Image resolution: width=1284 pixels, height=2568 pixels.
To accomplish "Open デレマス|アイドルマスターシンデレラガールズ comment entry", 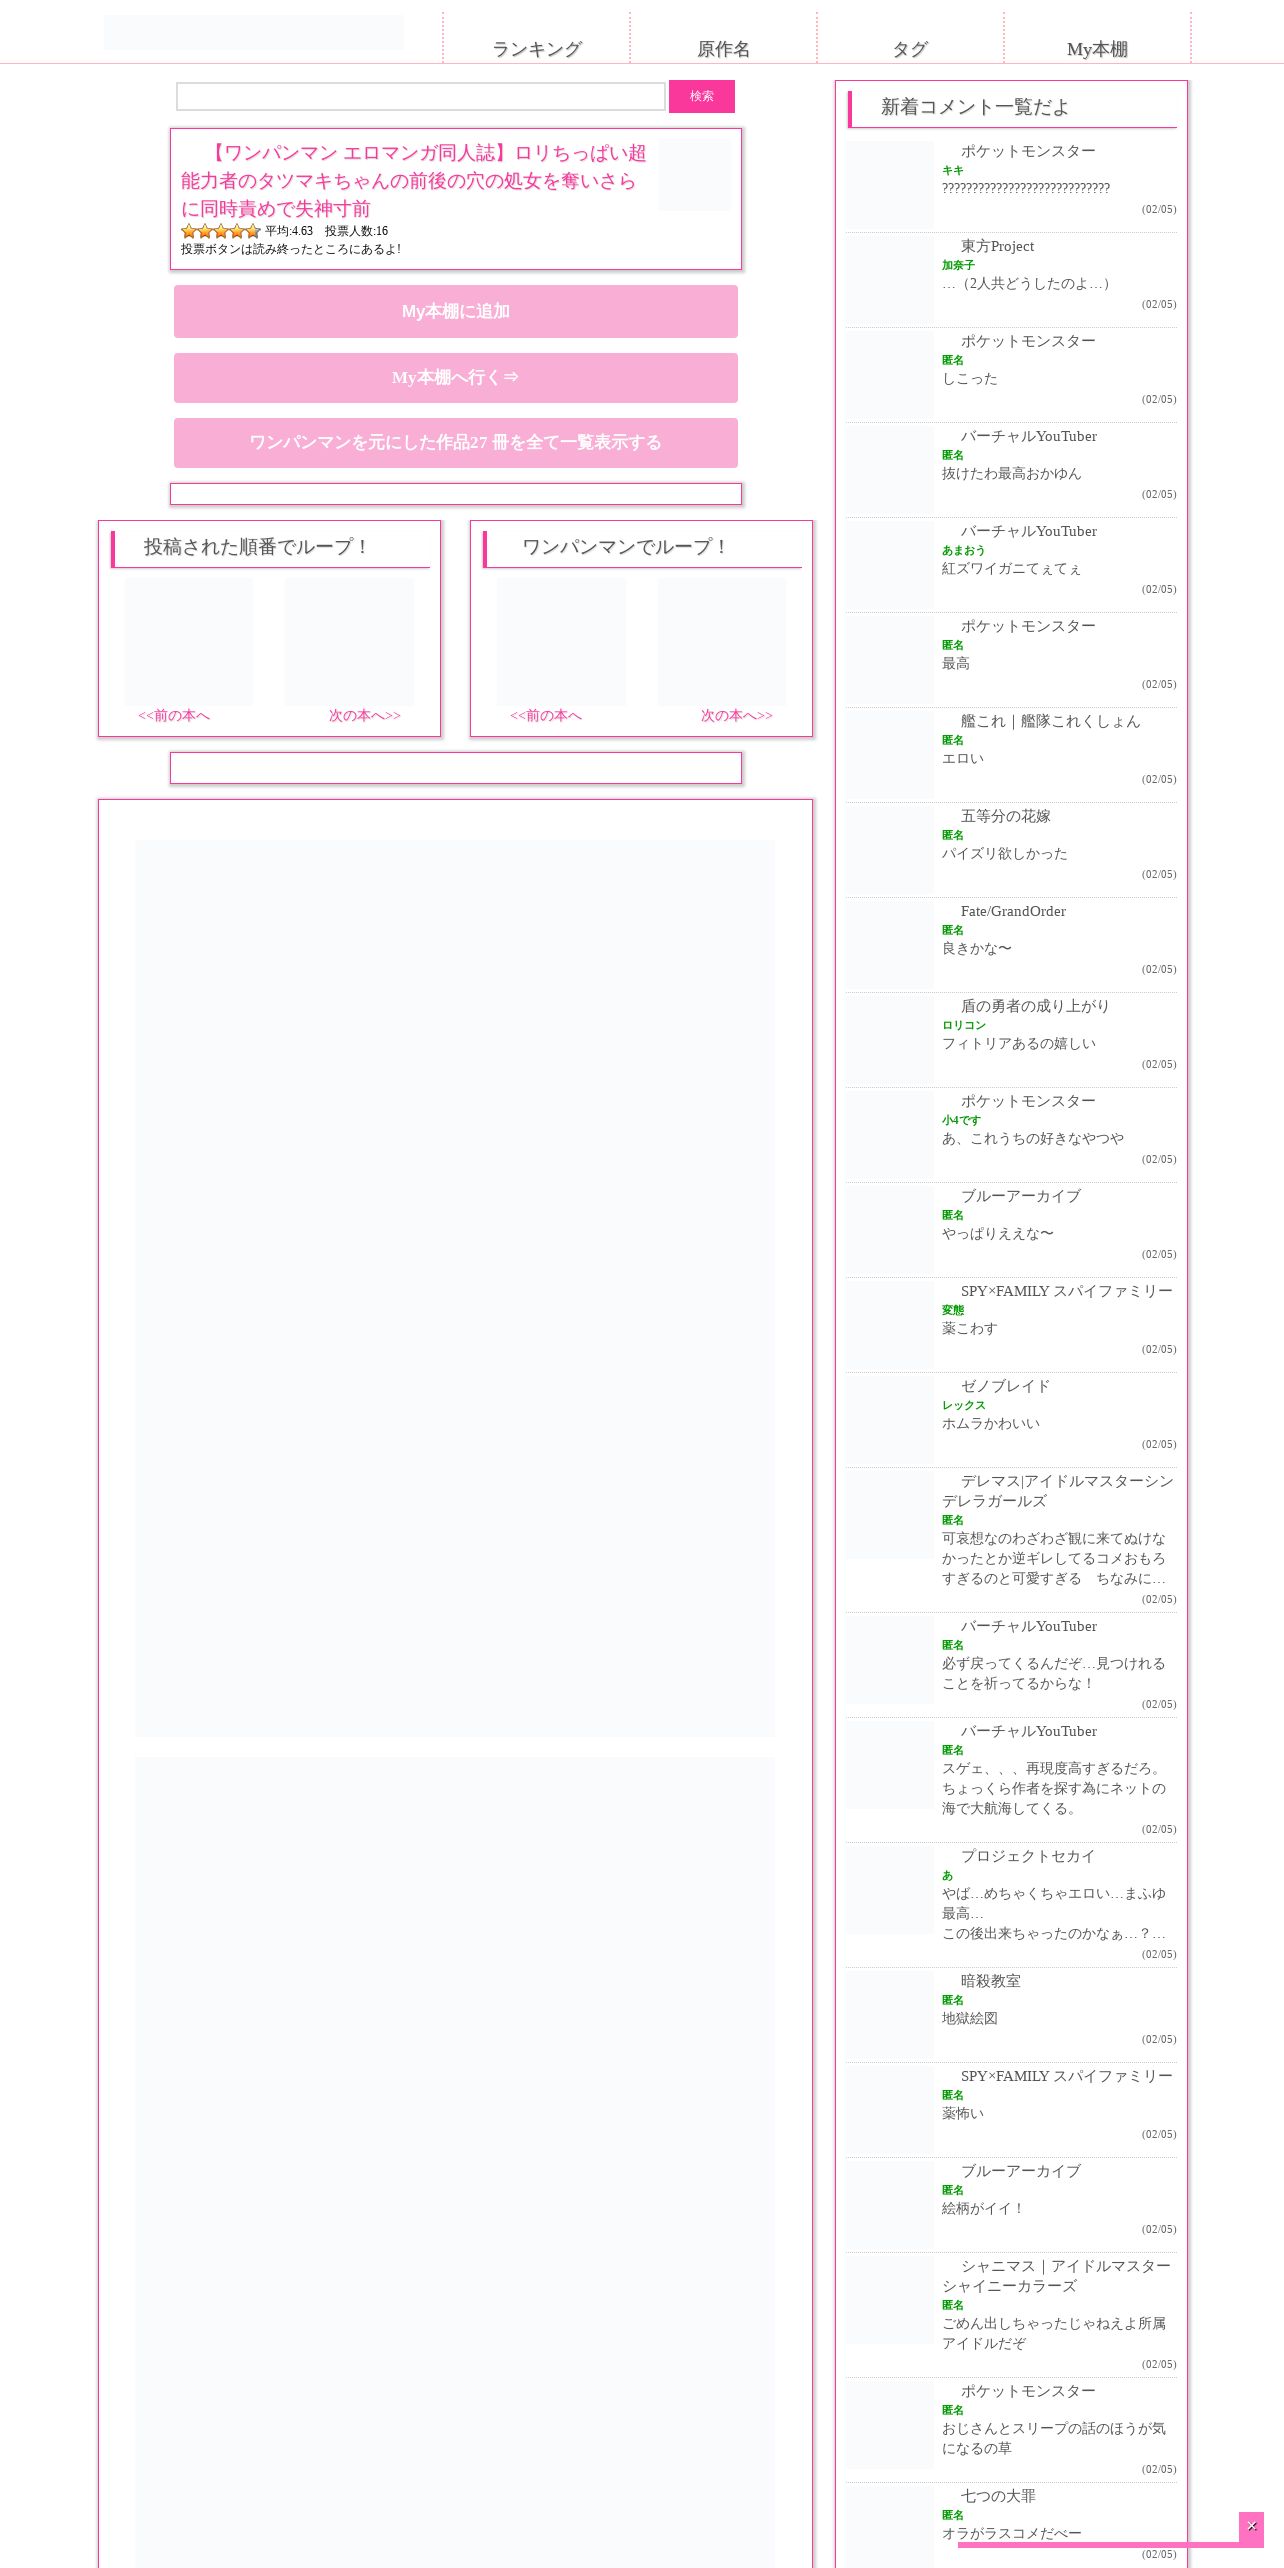I will coord(1011,1540).
